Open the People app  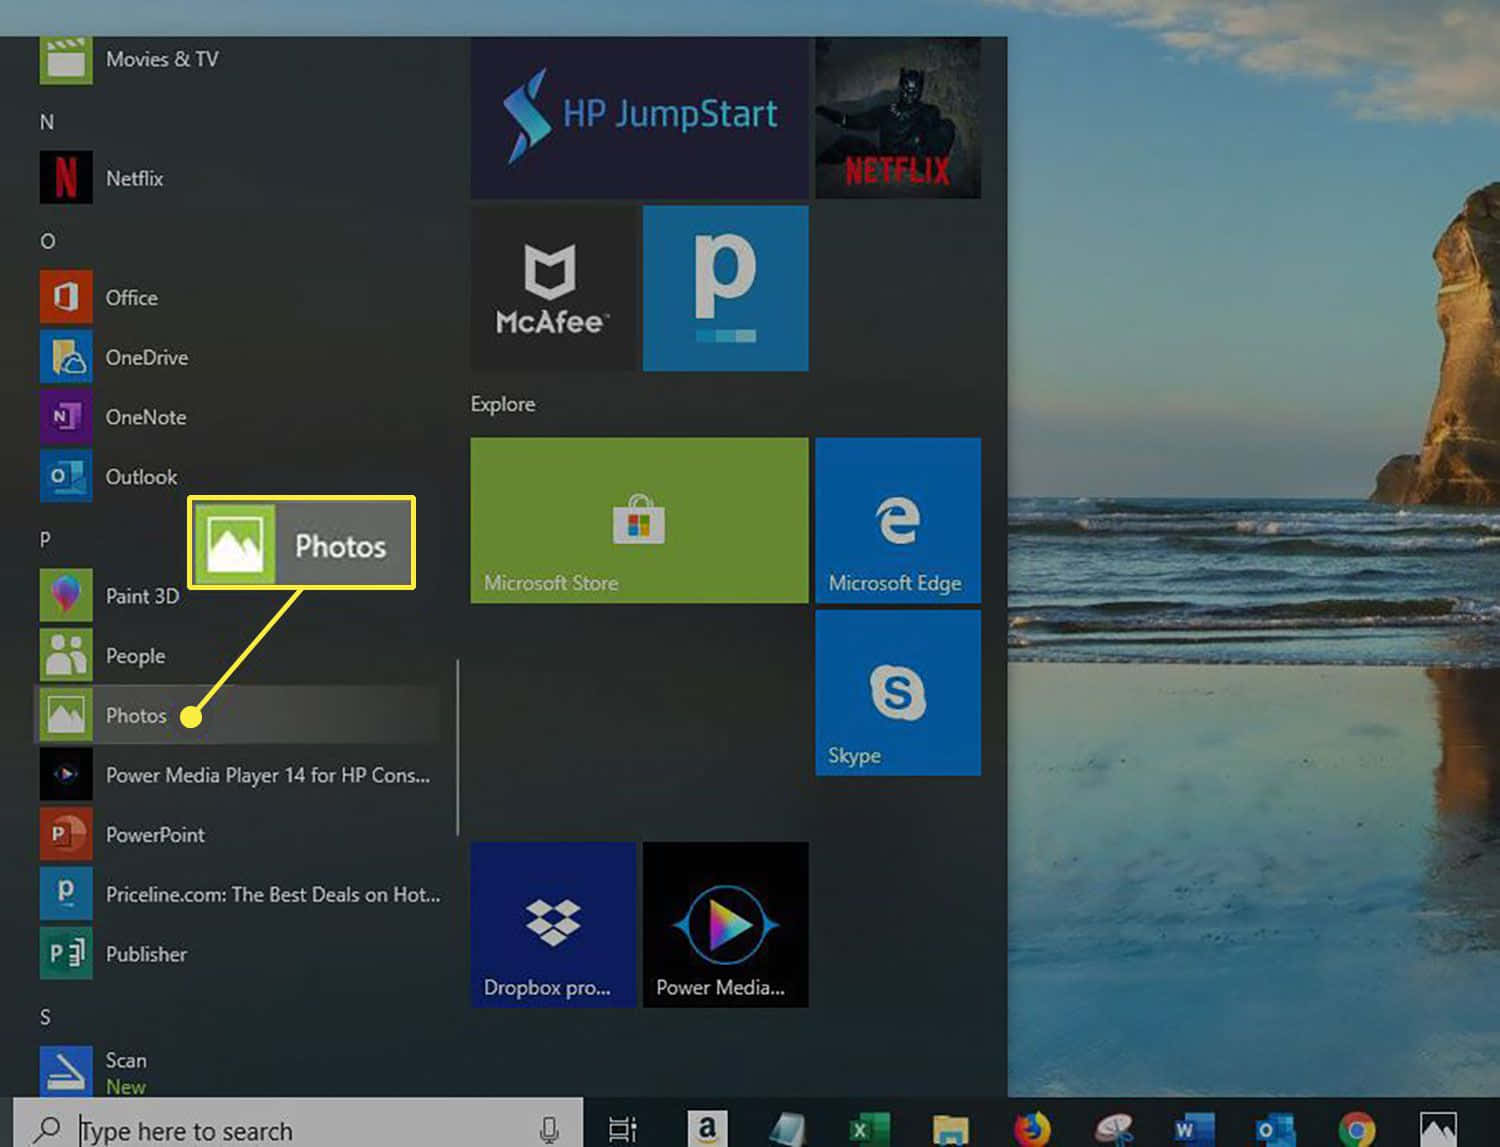tap(238, 656)
